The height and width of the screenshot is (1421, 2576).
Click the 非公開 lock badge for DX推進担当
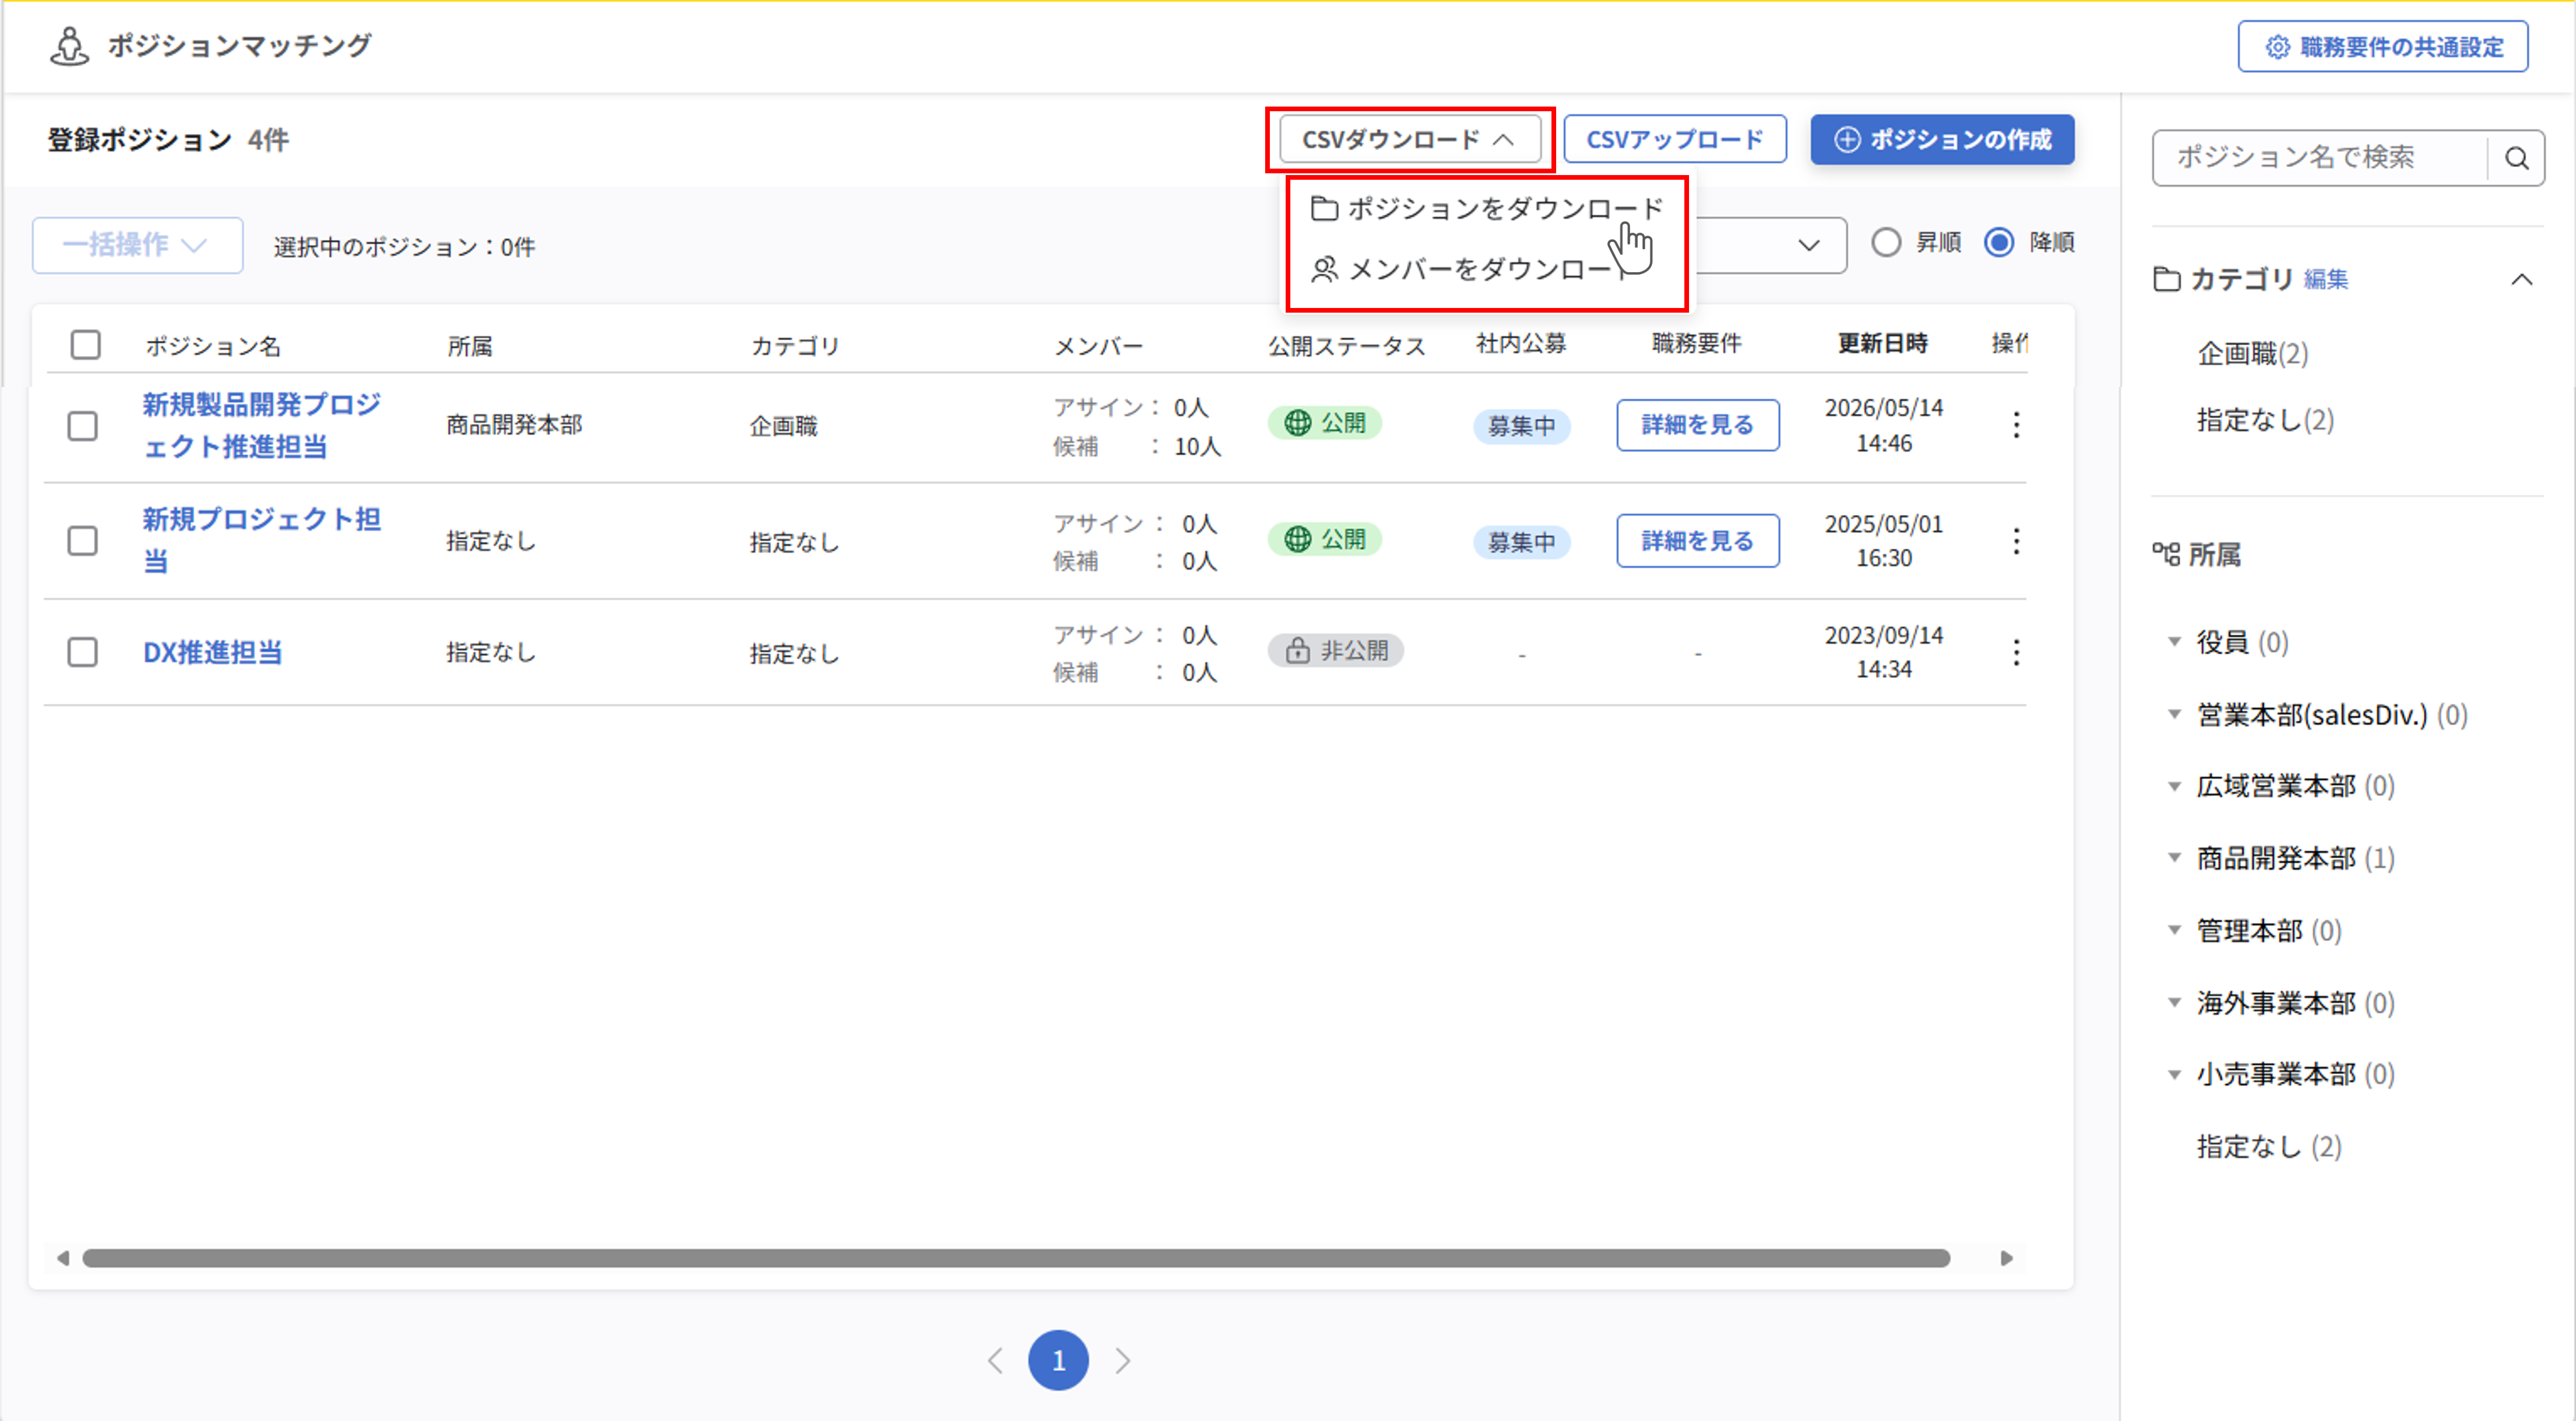point(1336,651)
